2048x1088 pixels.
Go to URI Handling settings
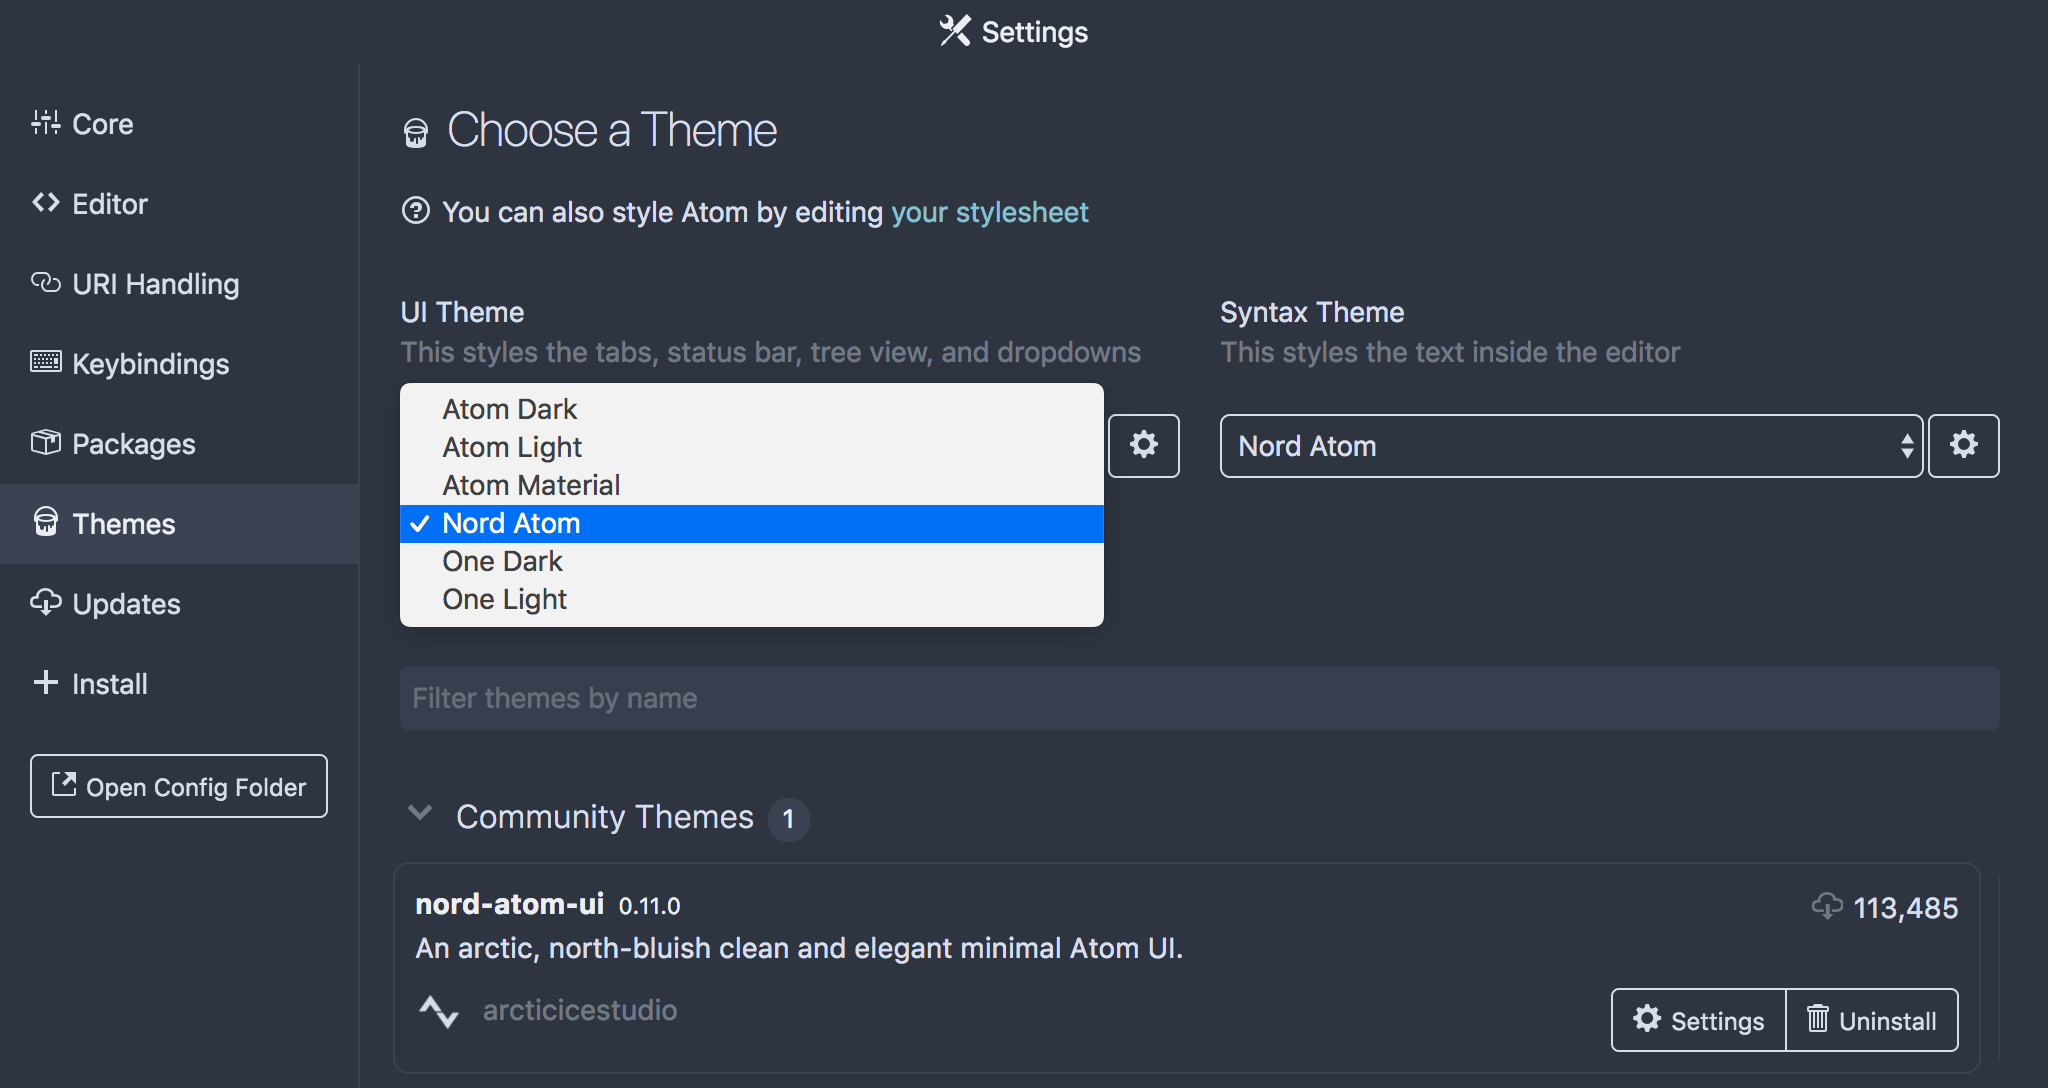179,284
